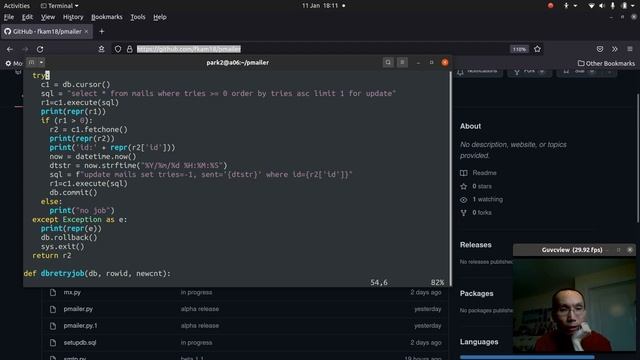The width and height of the screenshot is (640, 360).
Task: Open the pmailer.py.1 file
Action: pyautogui.click(x=80, y=326)
